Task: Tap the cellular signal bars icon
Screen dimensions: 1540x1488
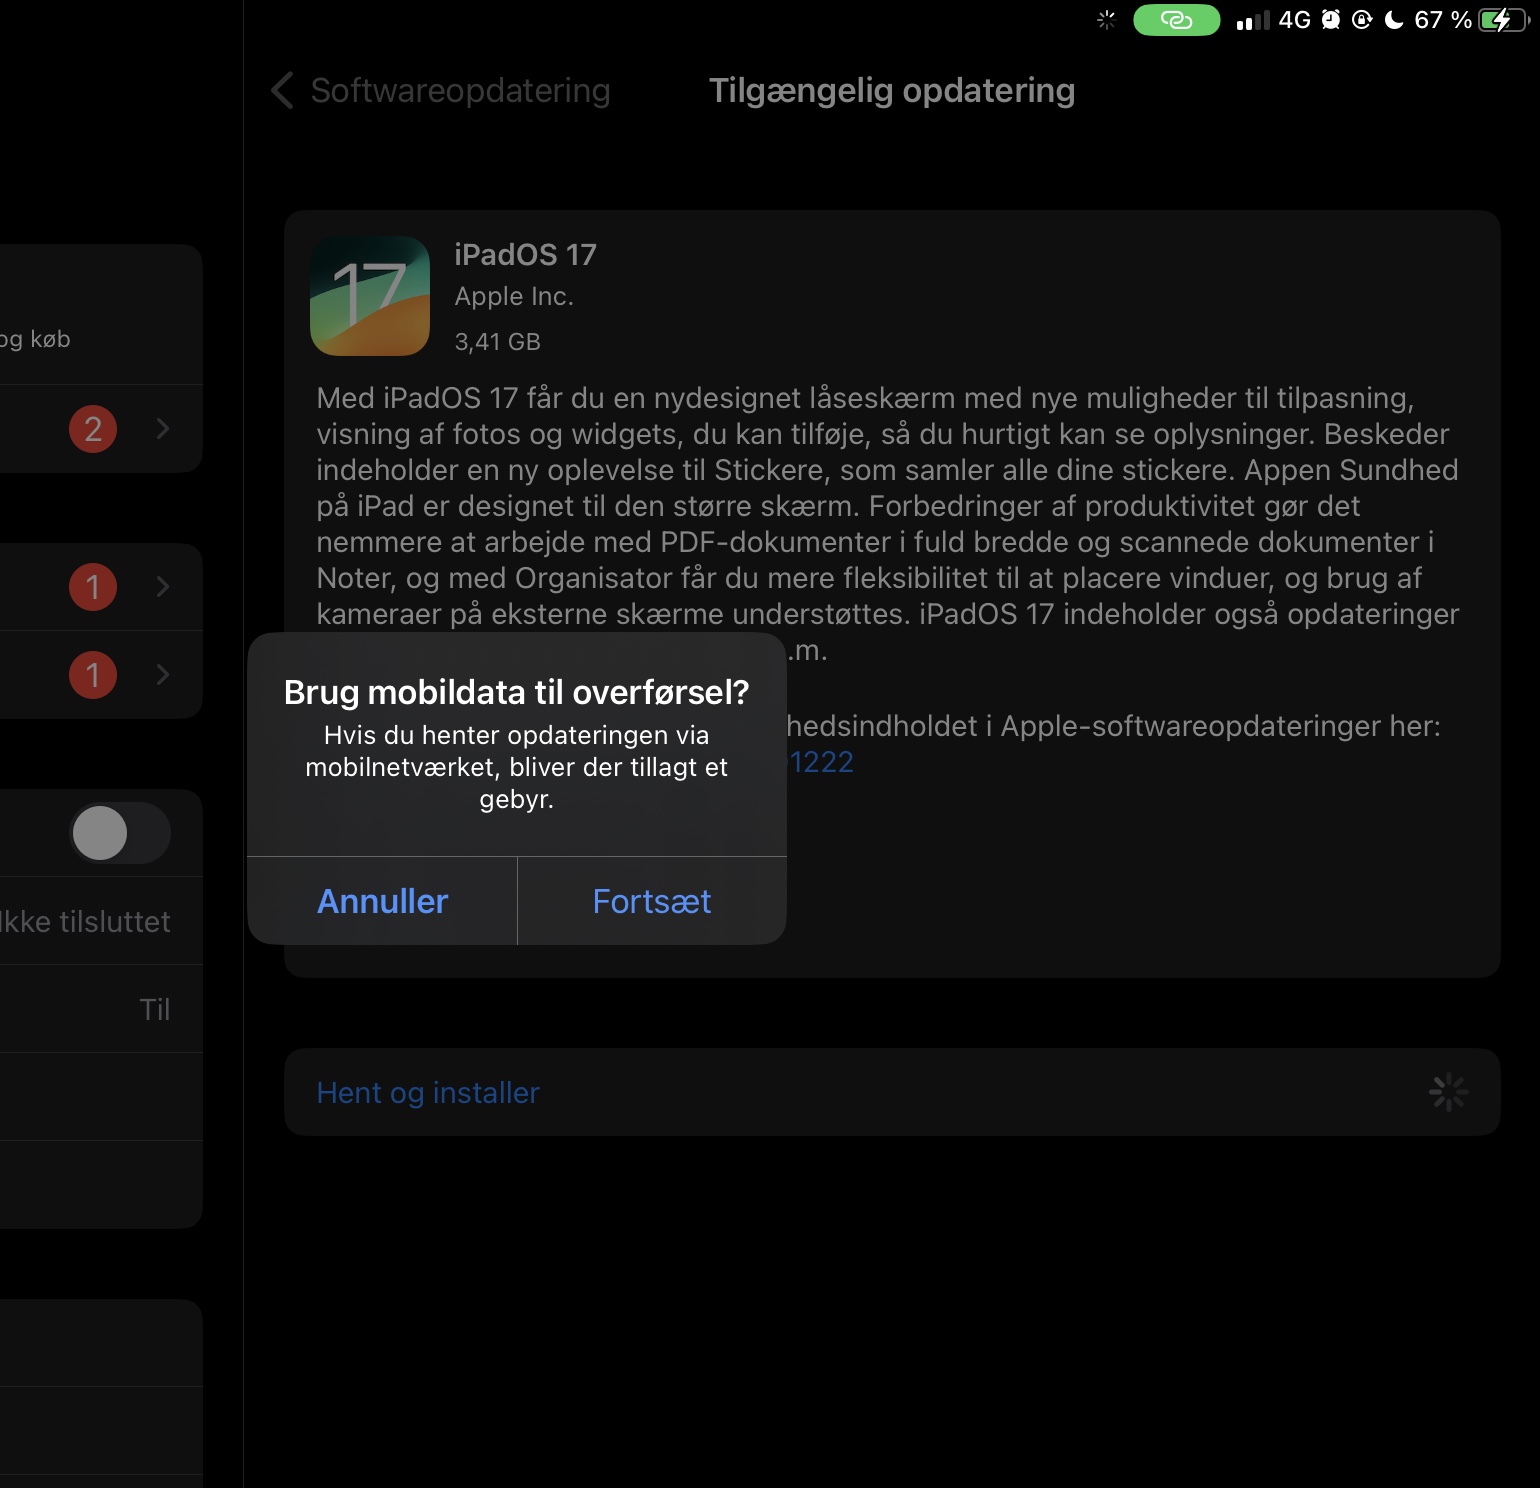Action: tap(1253, 20)
